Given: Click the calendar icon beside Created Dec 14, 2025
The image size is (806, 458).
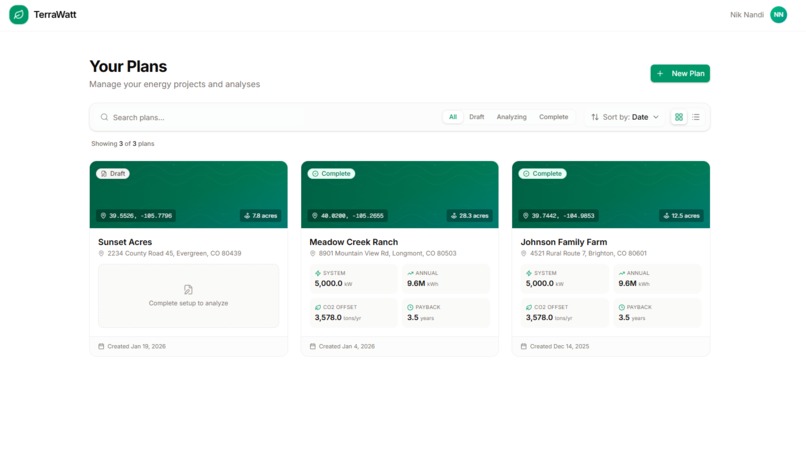Looking at the screenshot, I should 524,346.
